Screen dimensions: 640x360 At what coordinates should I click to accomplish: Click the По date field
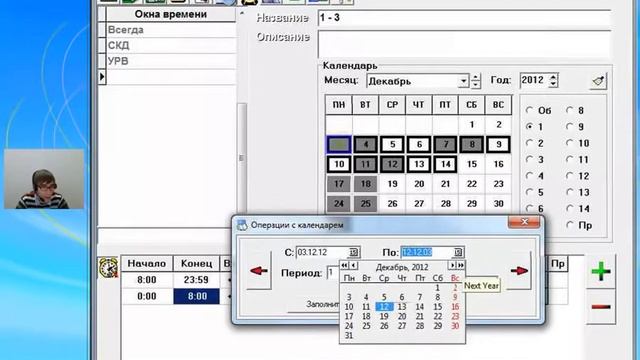(427, 252)
